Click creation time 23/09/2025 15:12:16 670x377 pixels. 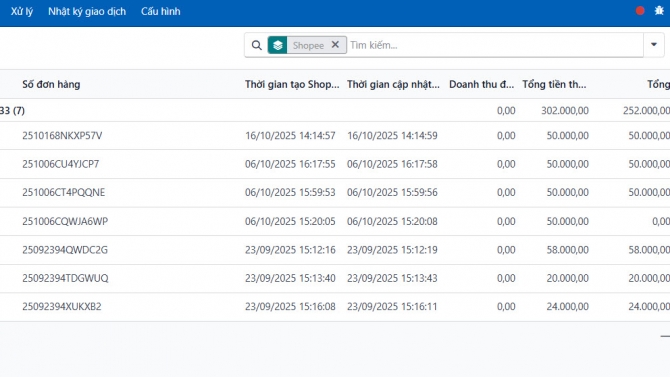coord(290,250)
